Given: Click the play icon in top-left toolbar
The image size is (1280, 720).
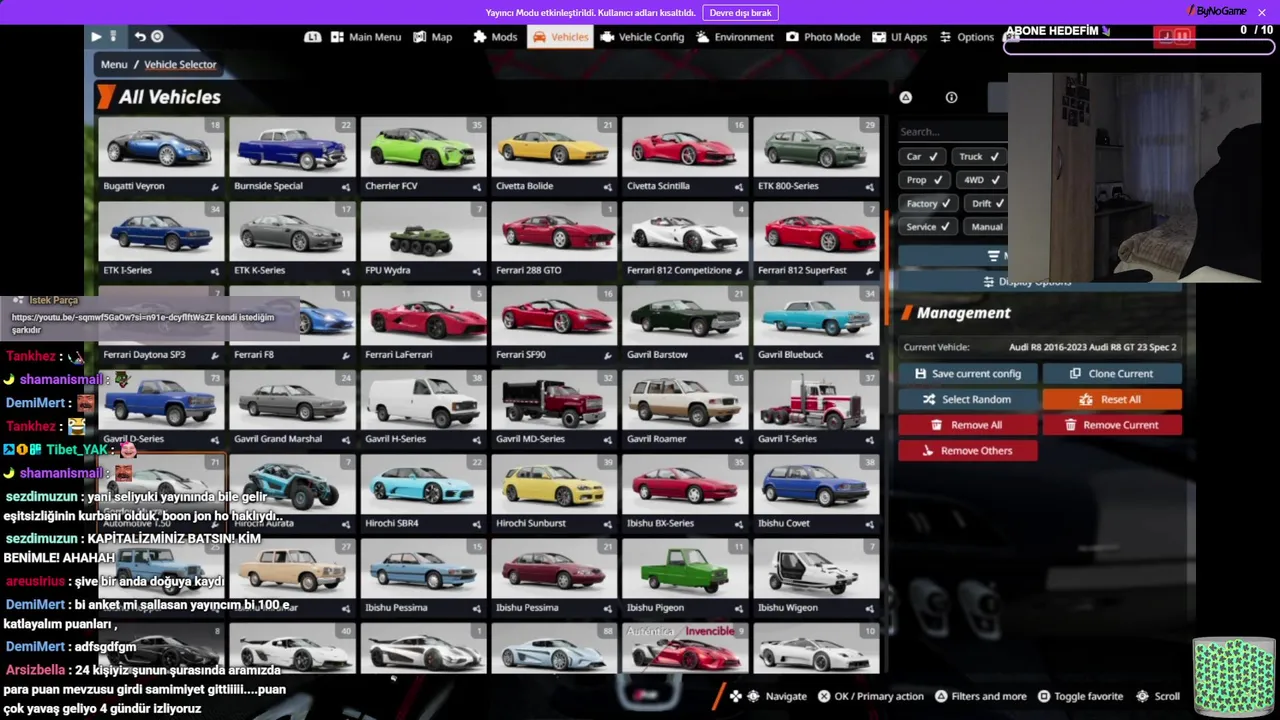Looking at the screenshot, I should 96,37.
